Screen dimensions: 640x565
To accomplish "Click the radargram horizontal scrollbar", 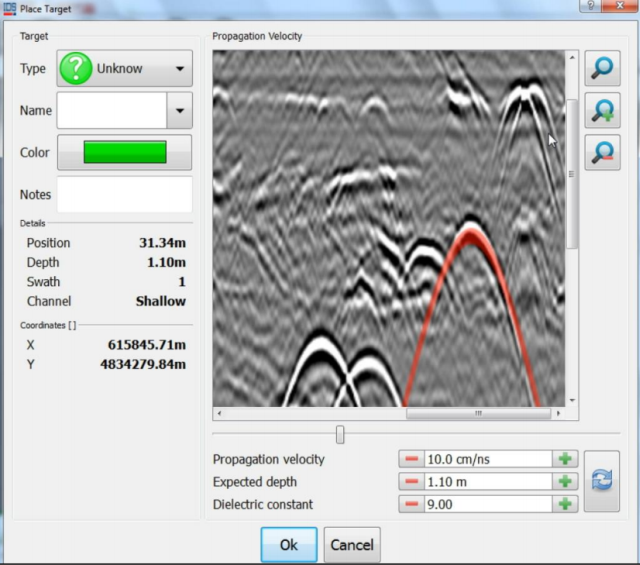I will coord(478,412).
